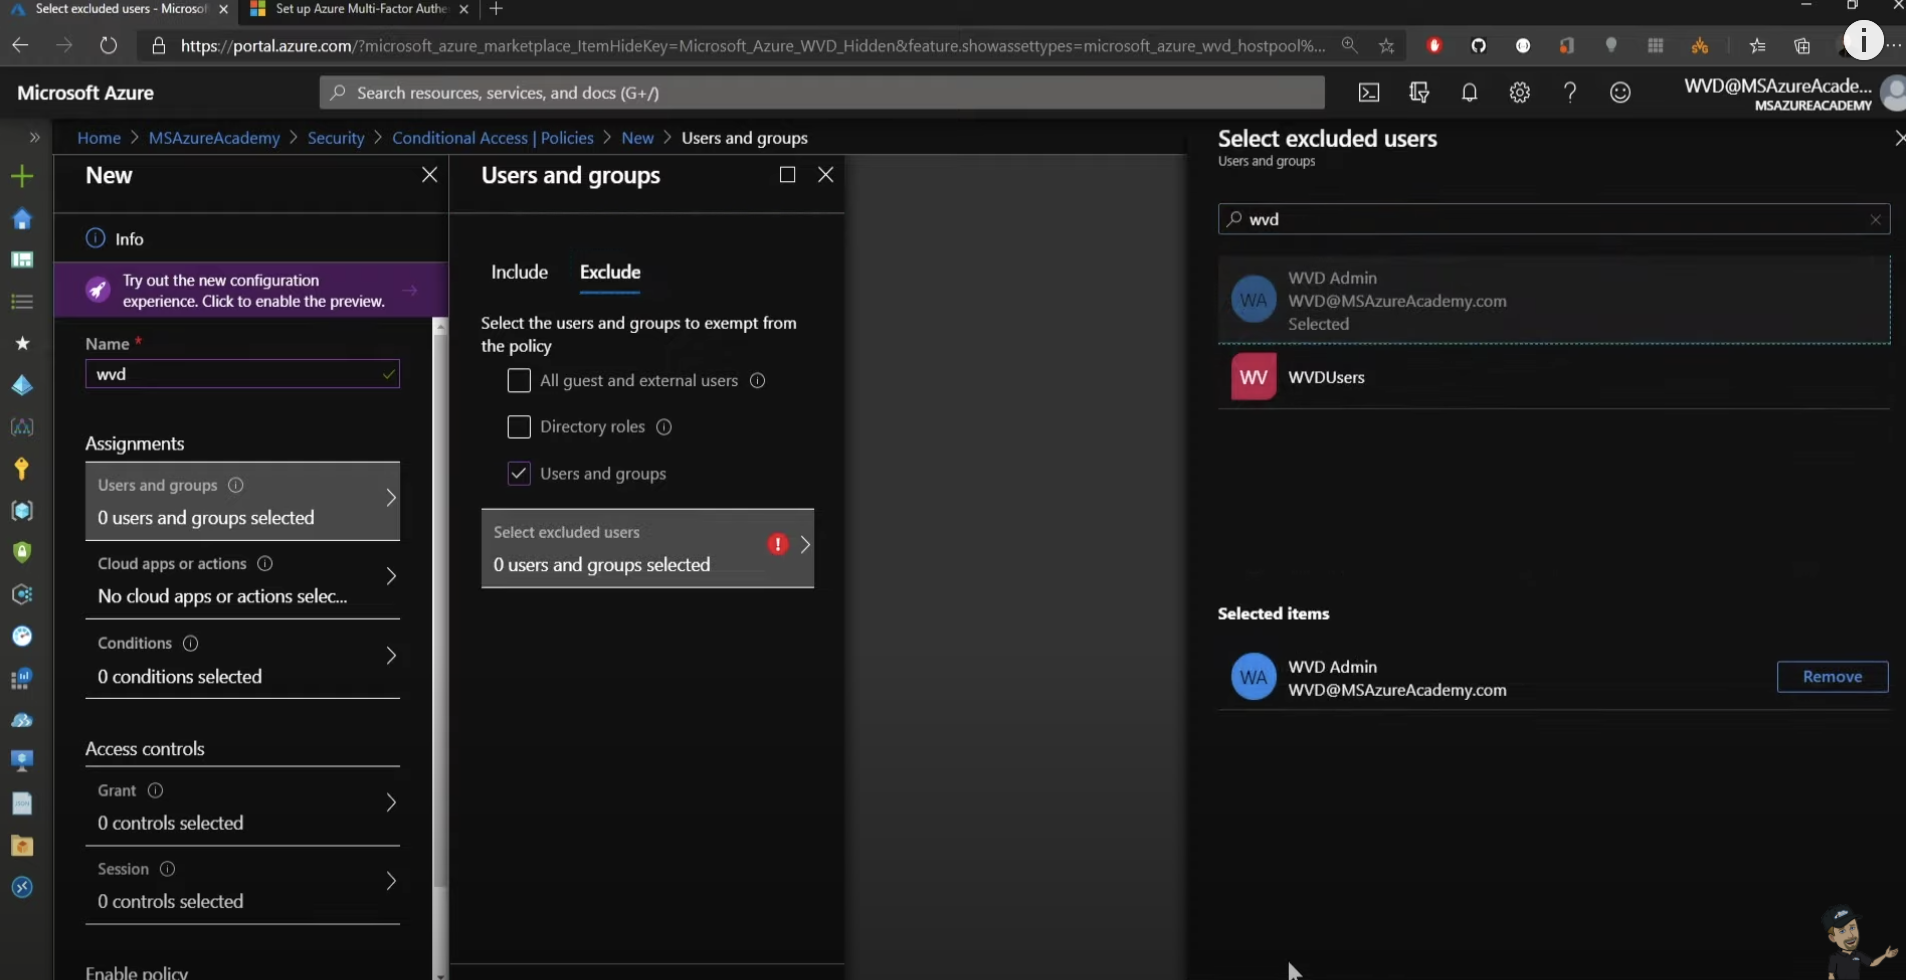Viewport: 1906px width, 980px height.
Task: Open the feedback smiley icon
Action: (1619, 93)
